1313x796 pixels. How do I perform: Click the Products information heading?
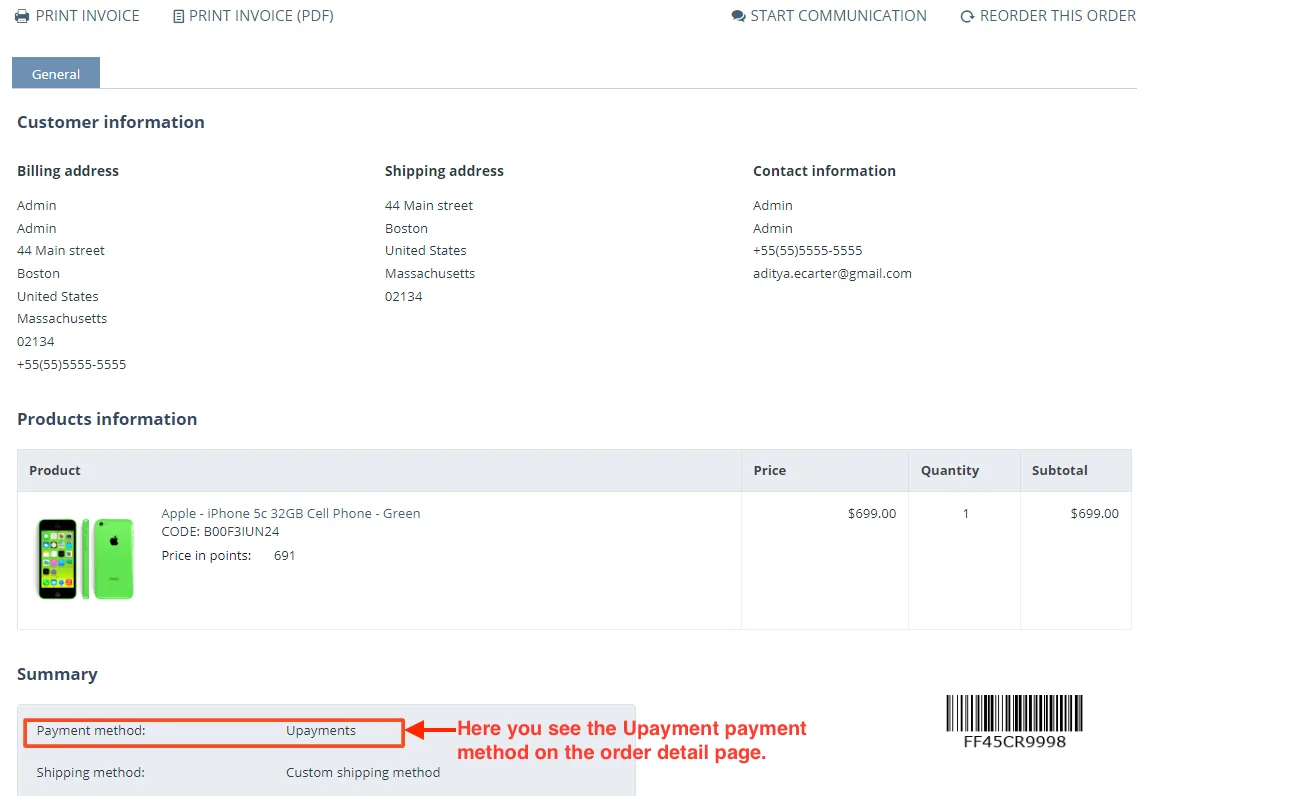click(107, 419)
